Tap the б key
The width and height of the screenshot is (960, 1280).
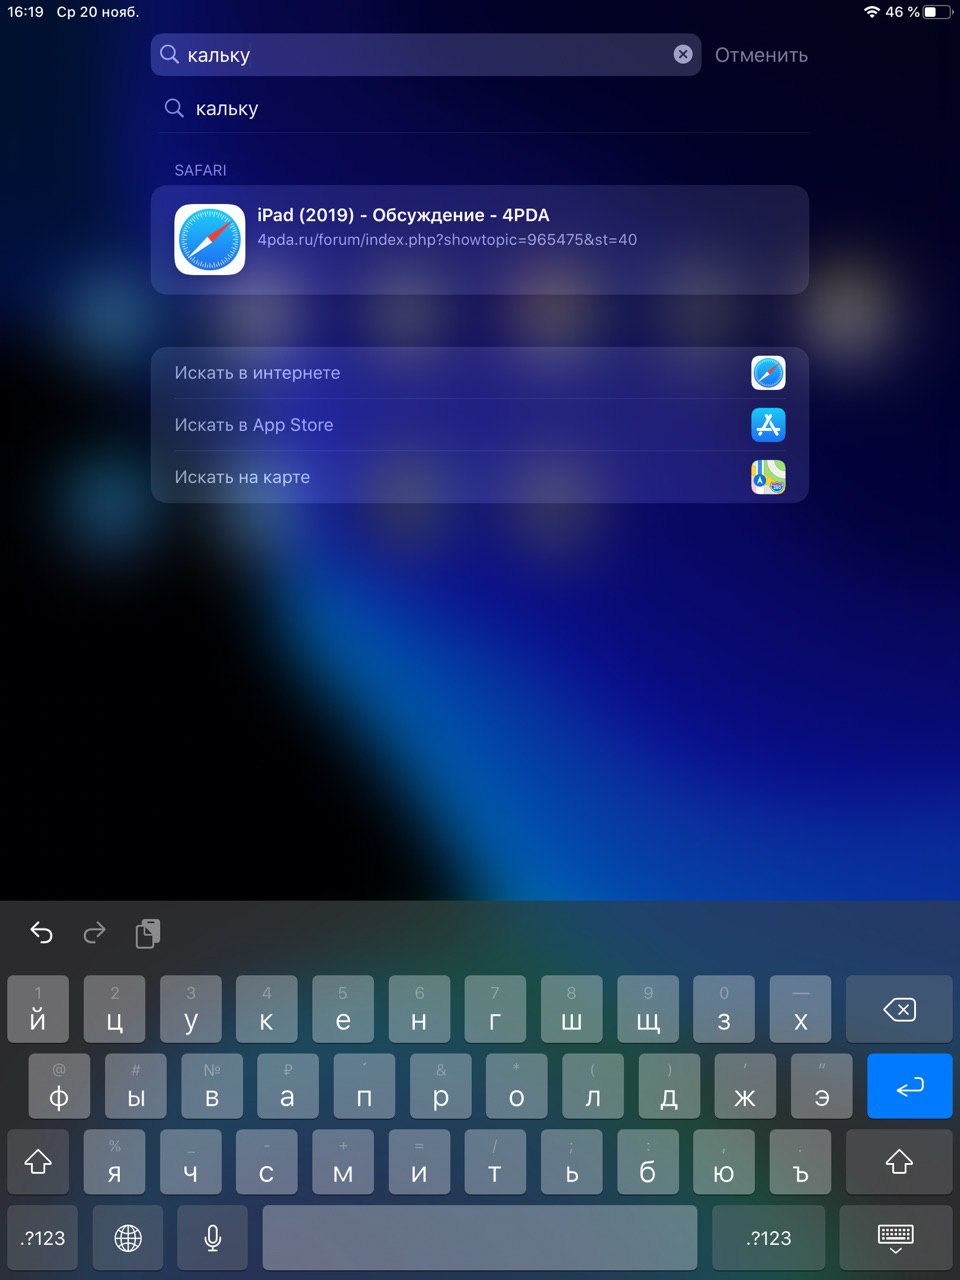(x=648, y=1162)
